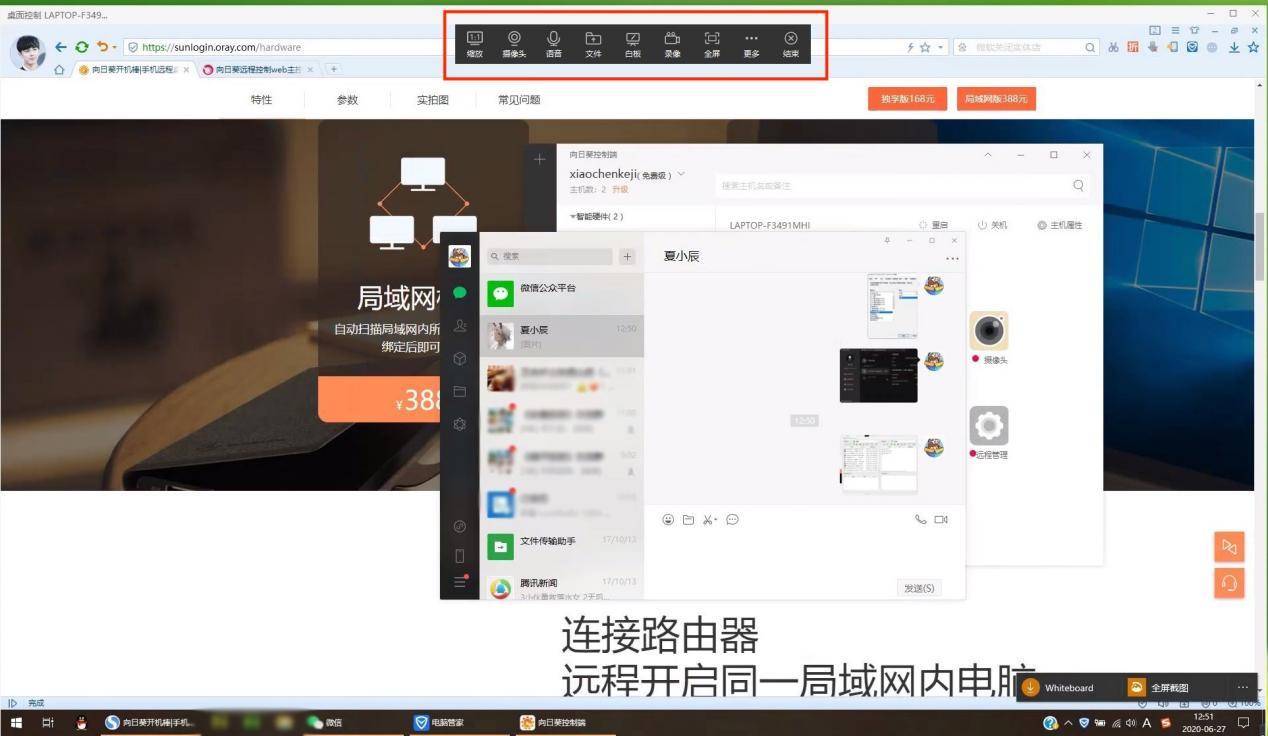Switch to the 参数 tab on the webpage
The image size is (1268, 736).
[x=346, y=99]
